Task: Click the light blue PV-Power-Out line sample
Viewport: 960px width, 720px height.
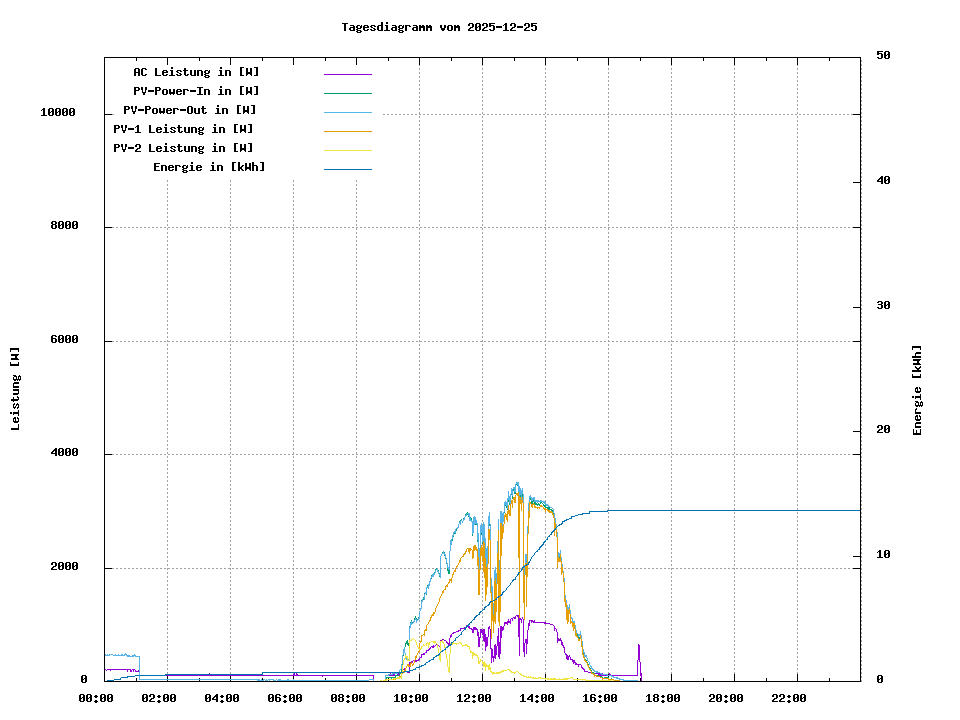Action: pos(347,112)
